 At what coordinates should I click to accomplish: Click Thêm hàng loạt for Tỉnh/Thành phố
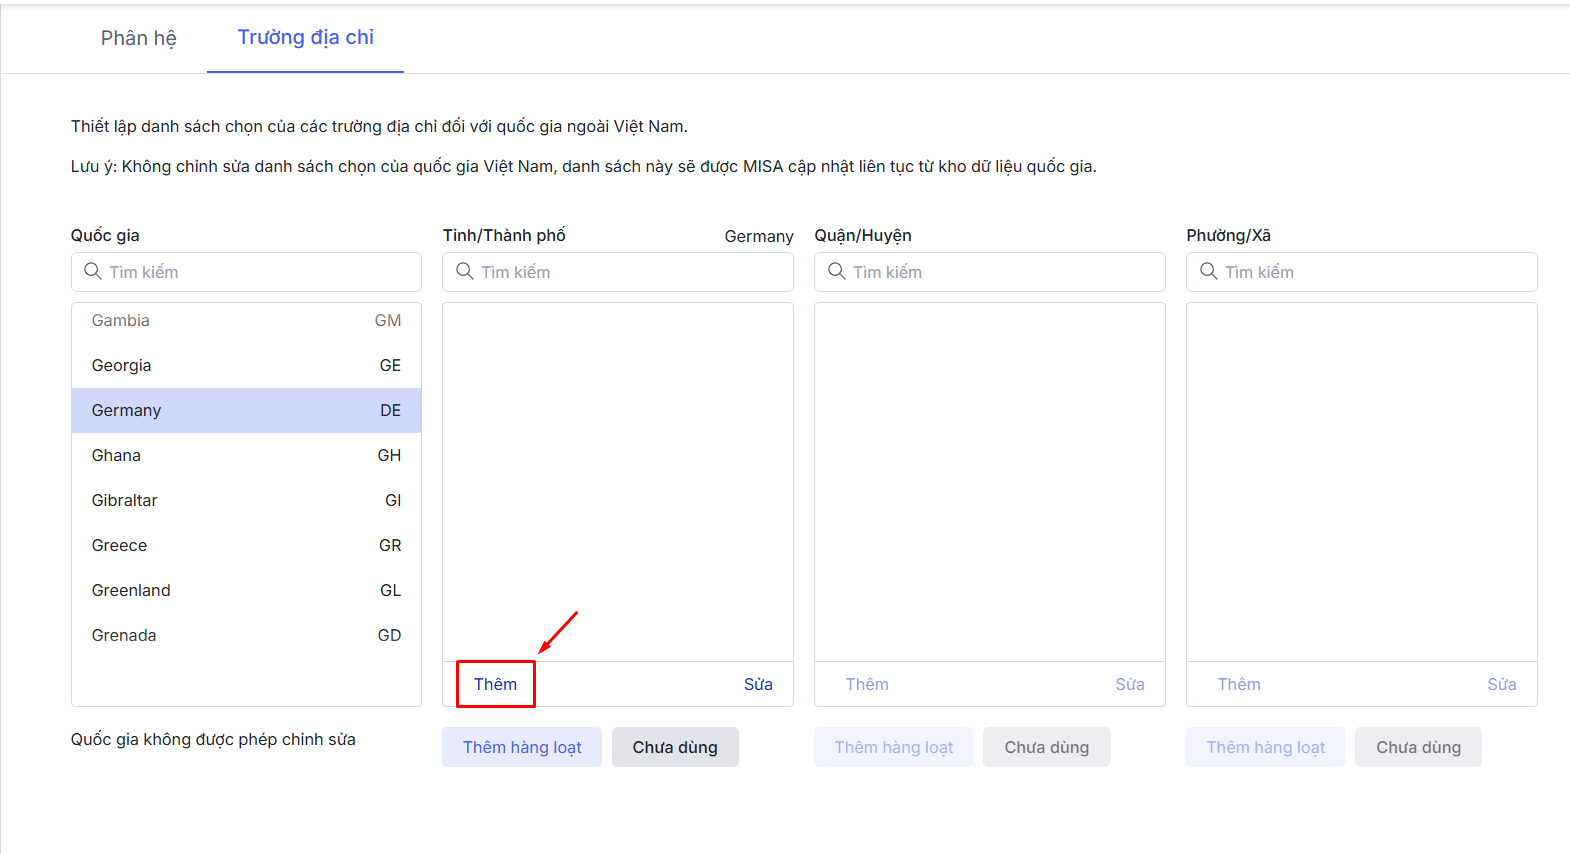[522, 747]
